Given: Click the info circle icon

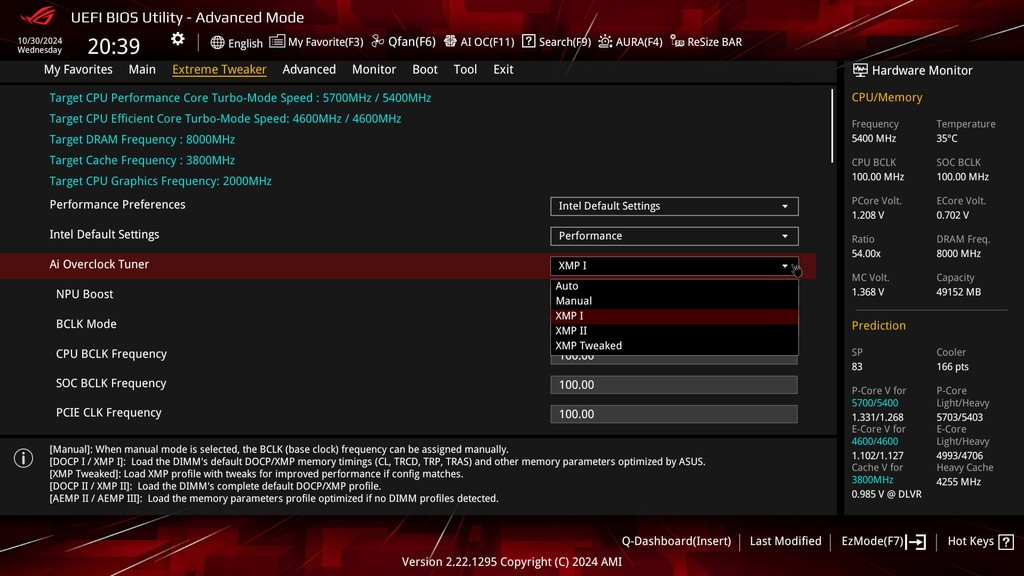Looking at the screenshot, I should coord(24,458).
